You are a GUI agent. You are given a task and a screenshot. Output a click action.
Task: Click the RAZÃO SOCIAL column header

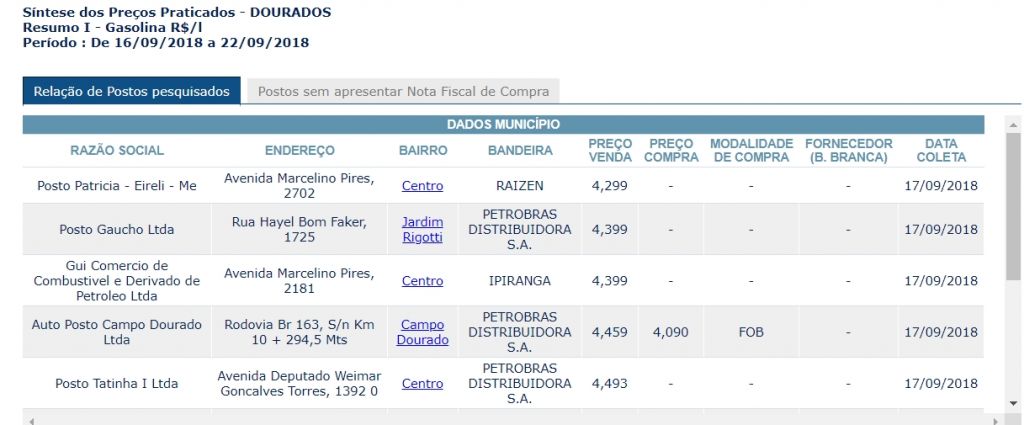[117, 151]
